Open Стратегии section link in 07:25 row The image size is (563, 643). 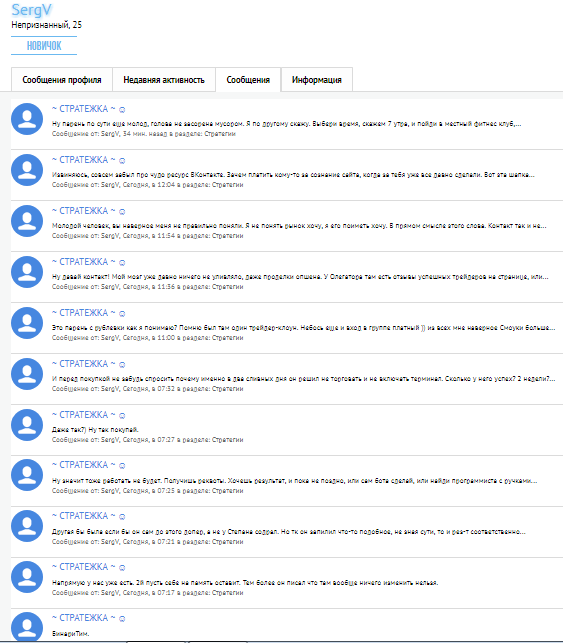pos(228,490)
